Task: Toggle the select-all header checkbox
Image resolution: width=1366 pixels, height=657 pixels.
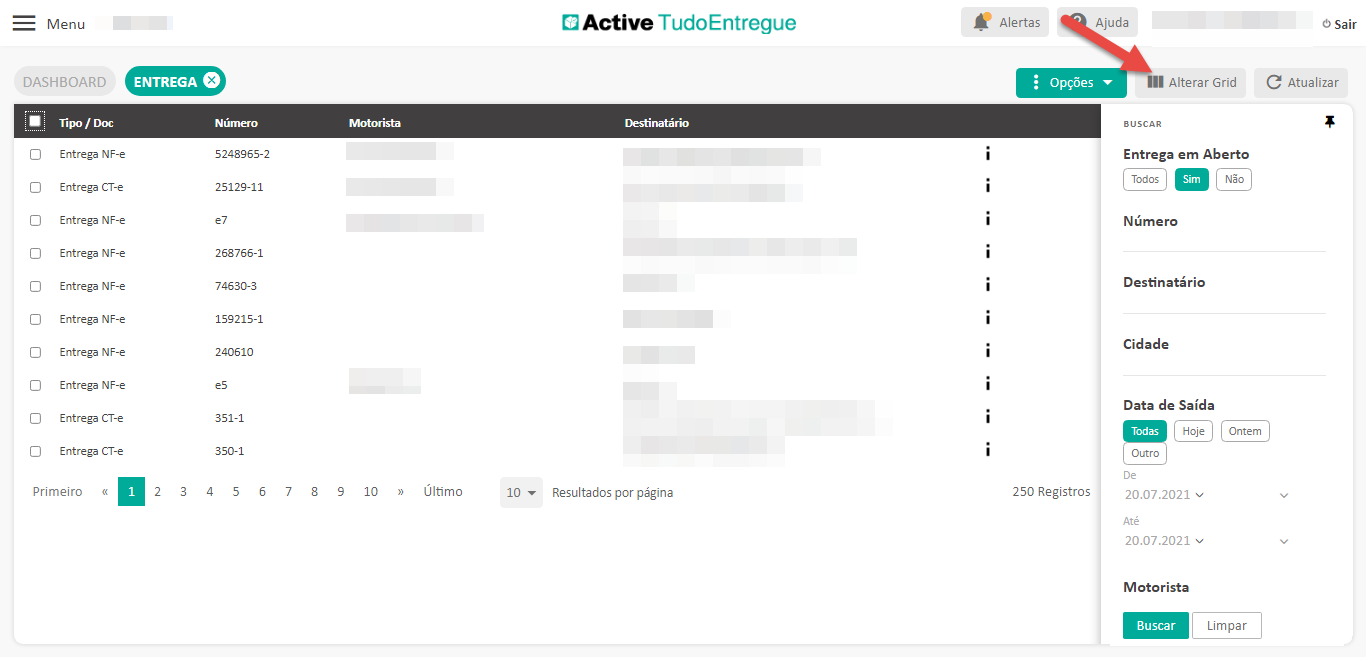Action: click(x=35, y=122)
